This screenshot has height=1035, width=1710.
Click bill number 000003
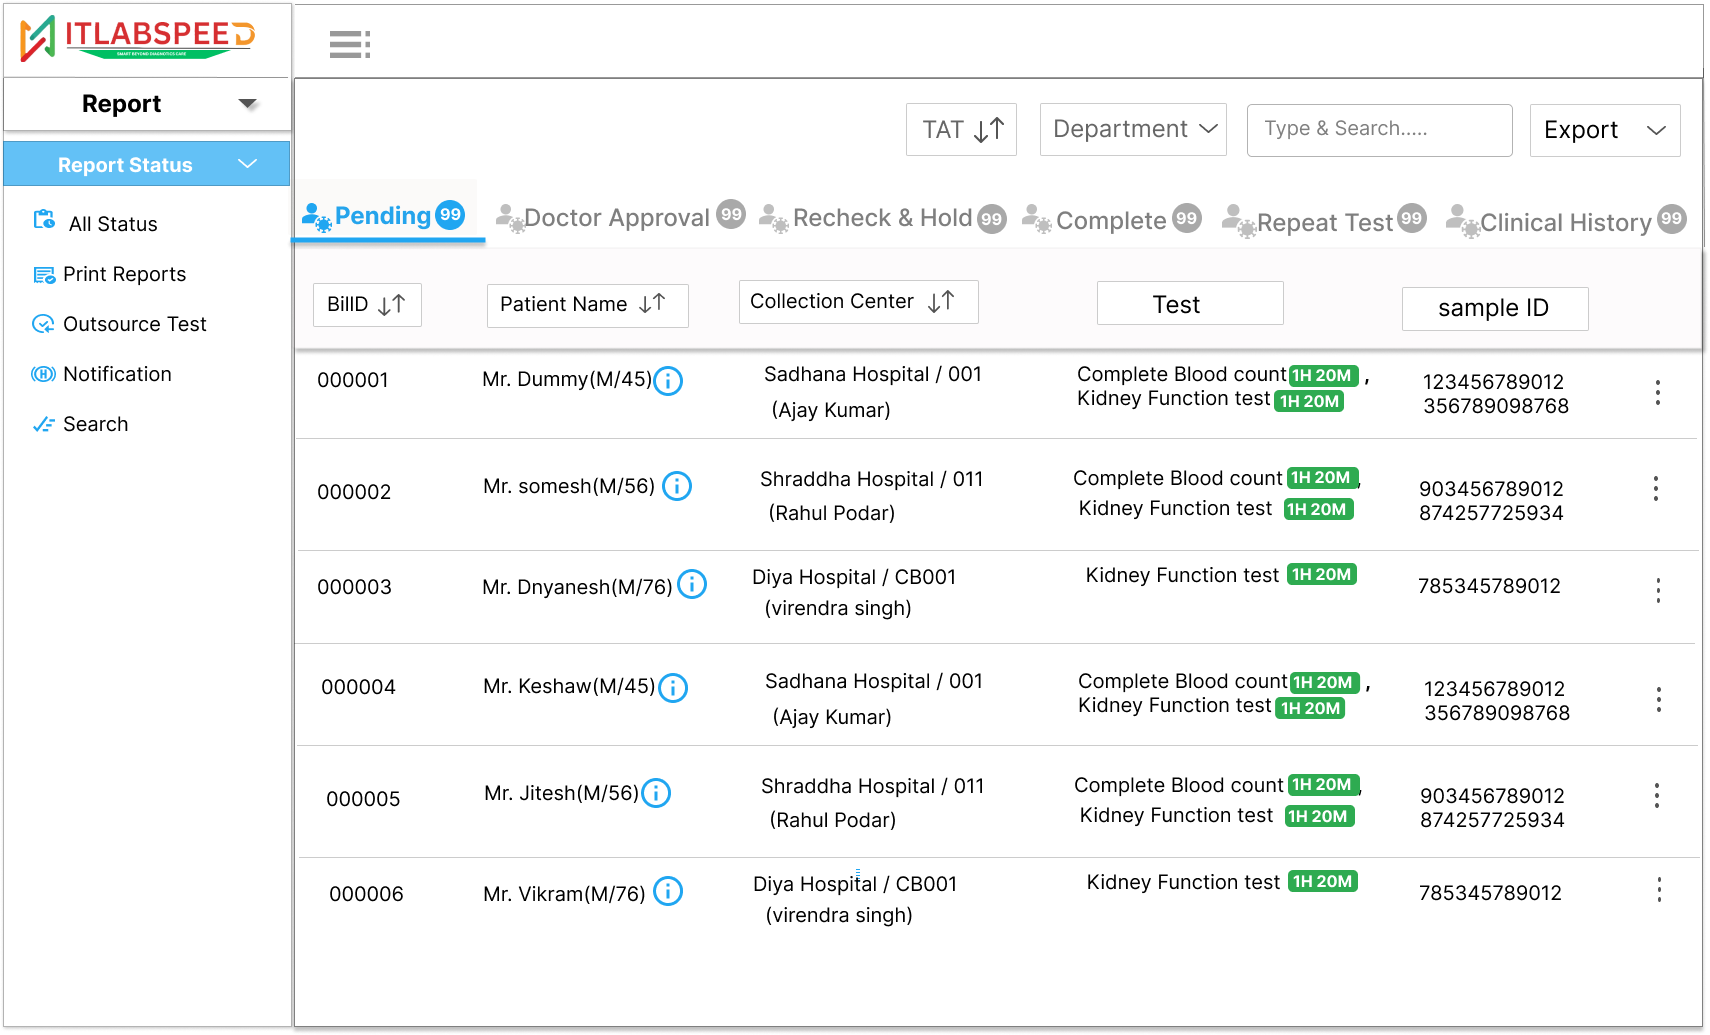(355, 587)
